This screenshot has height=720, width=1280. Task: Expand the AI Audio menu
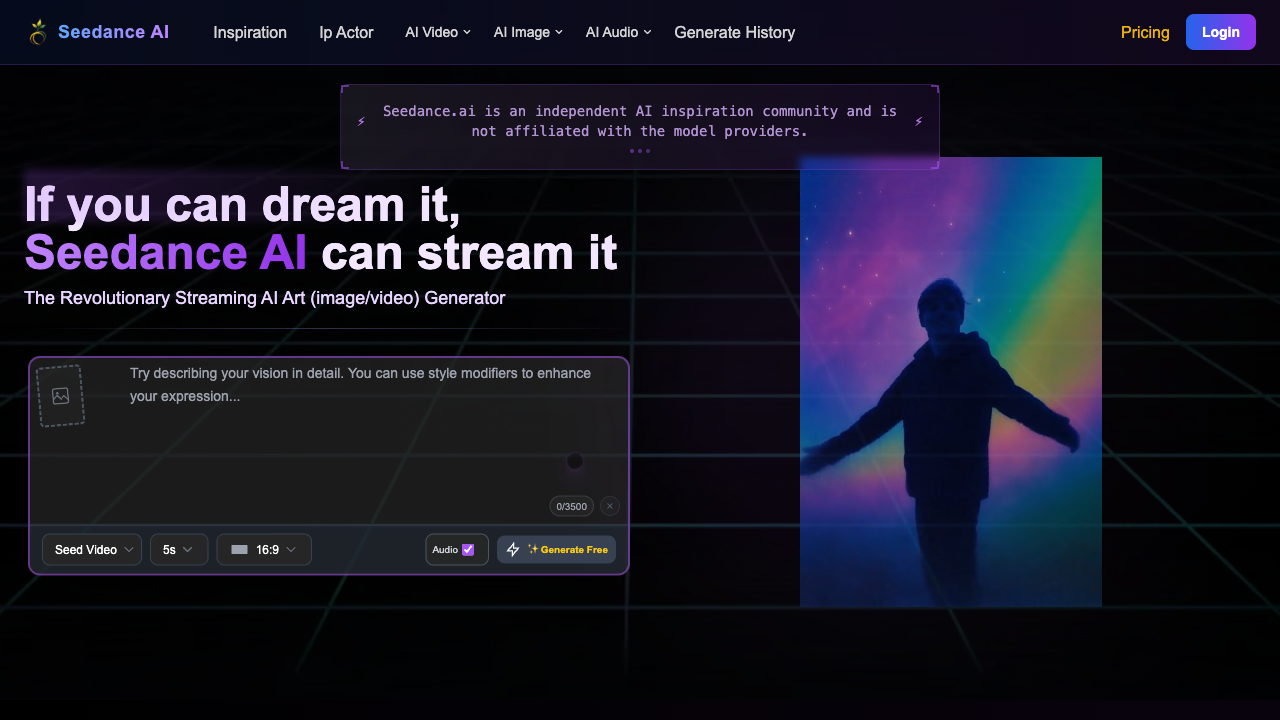618,32
